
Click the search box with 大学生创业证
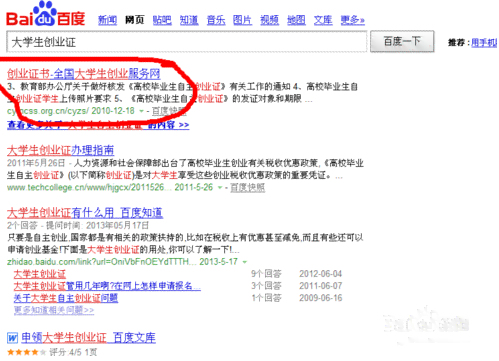(187, 42)
